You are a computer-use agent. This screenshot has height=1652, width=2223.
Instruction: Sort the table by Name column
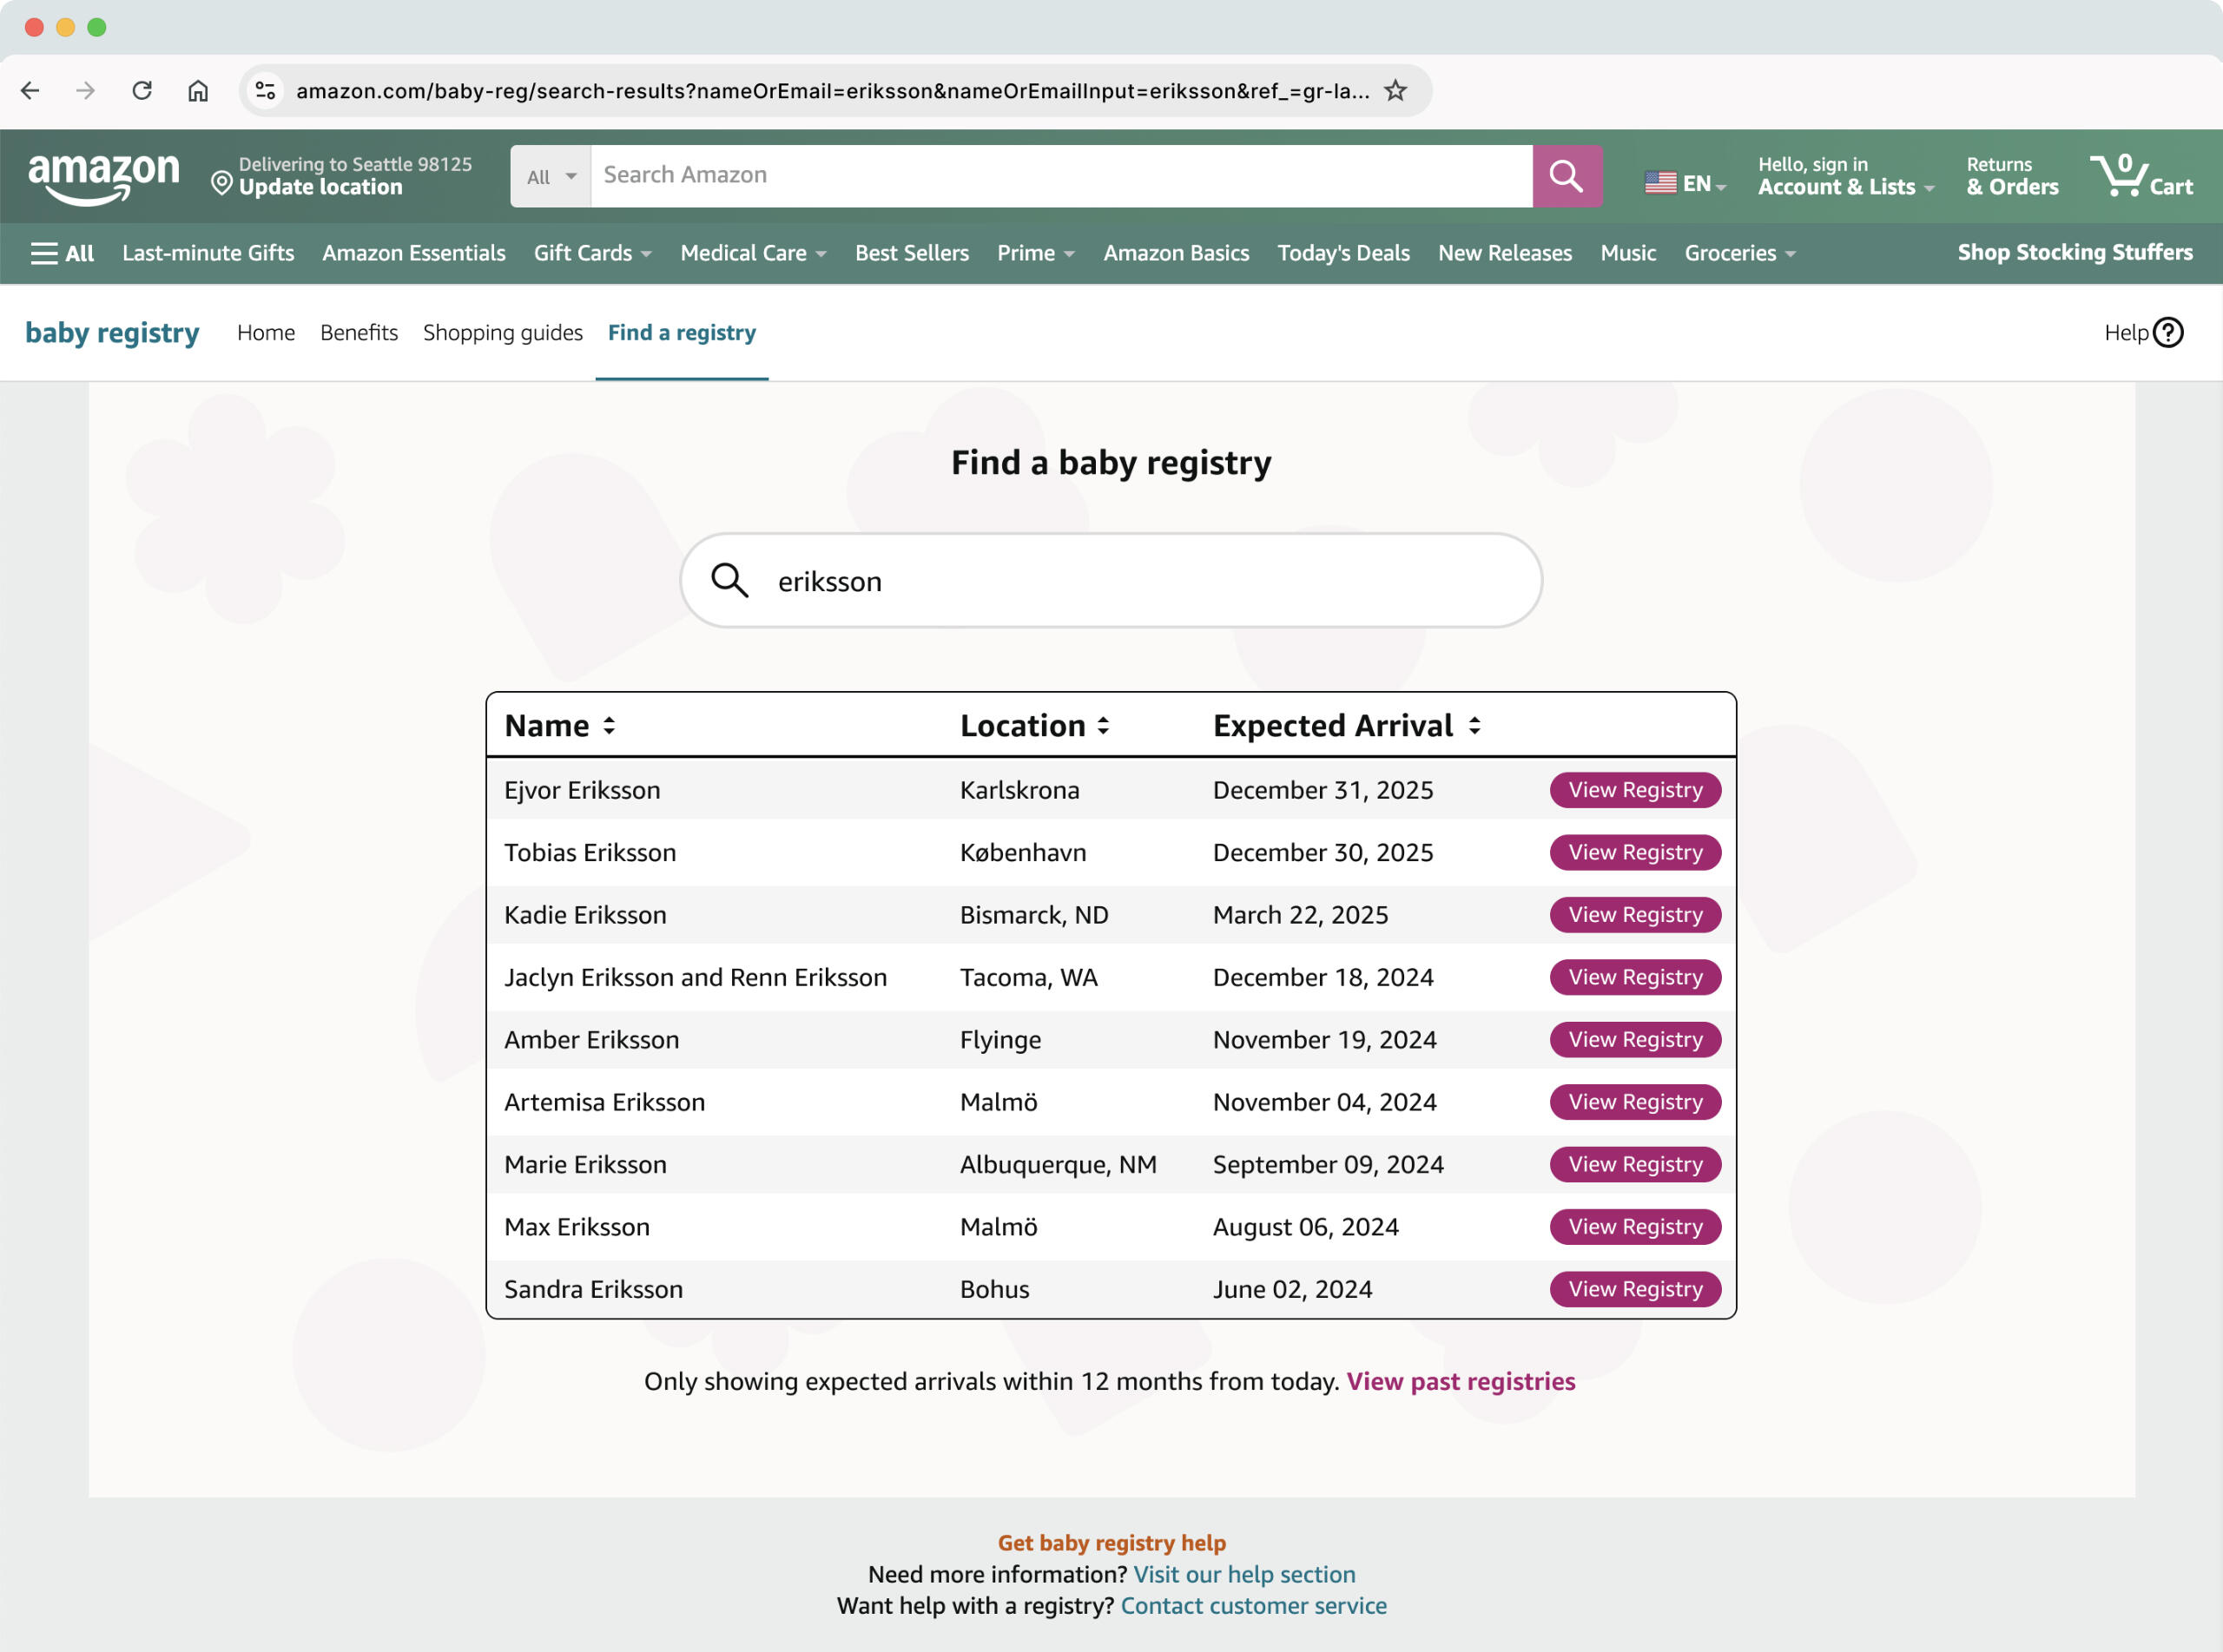pos(609,726)
